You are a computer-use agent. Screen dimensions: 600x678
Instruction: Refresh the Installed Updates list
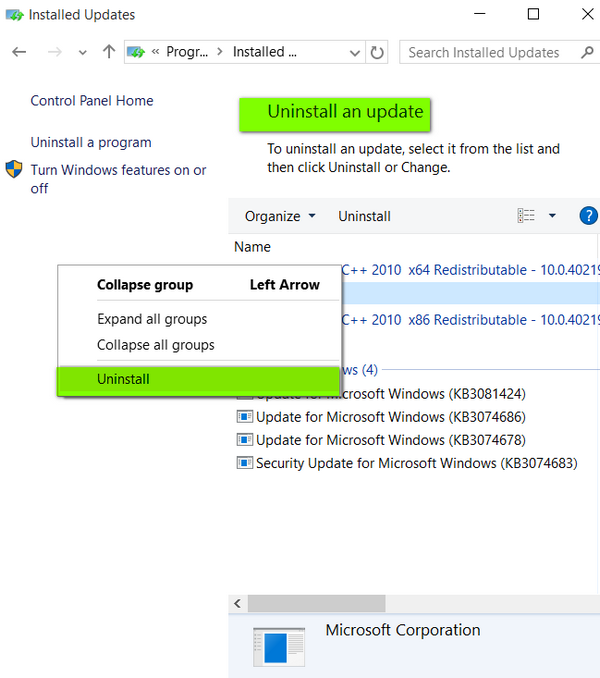[377, 52]
